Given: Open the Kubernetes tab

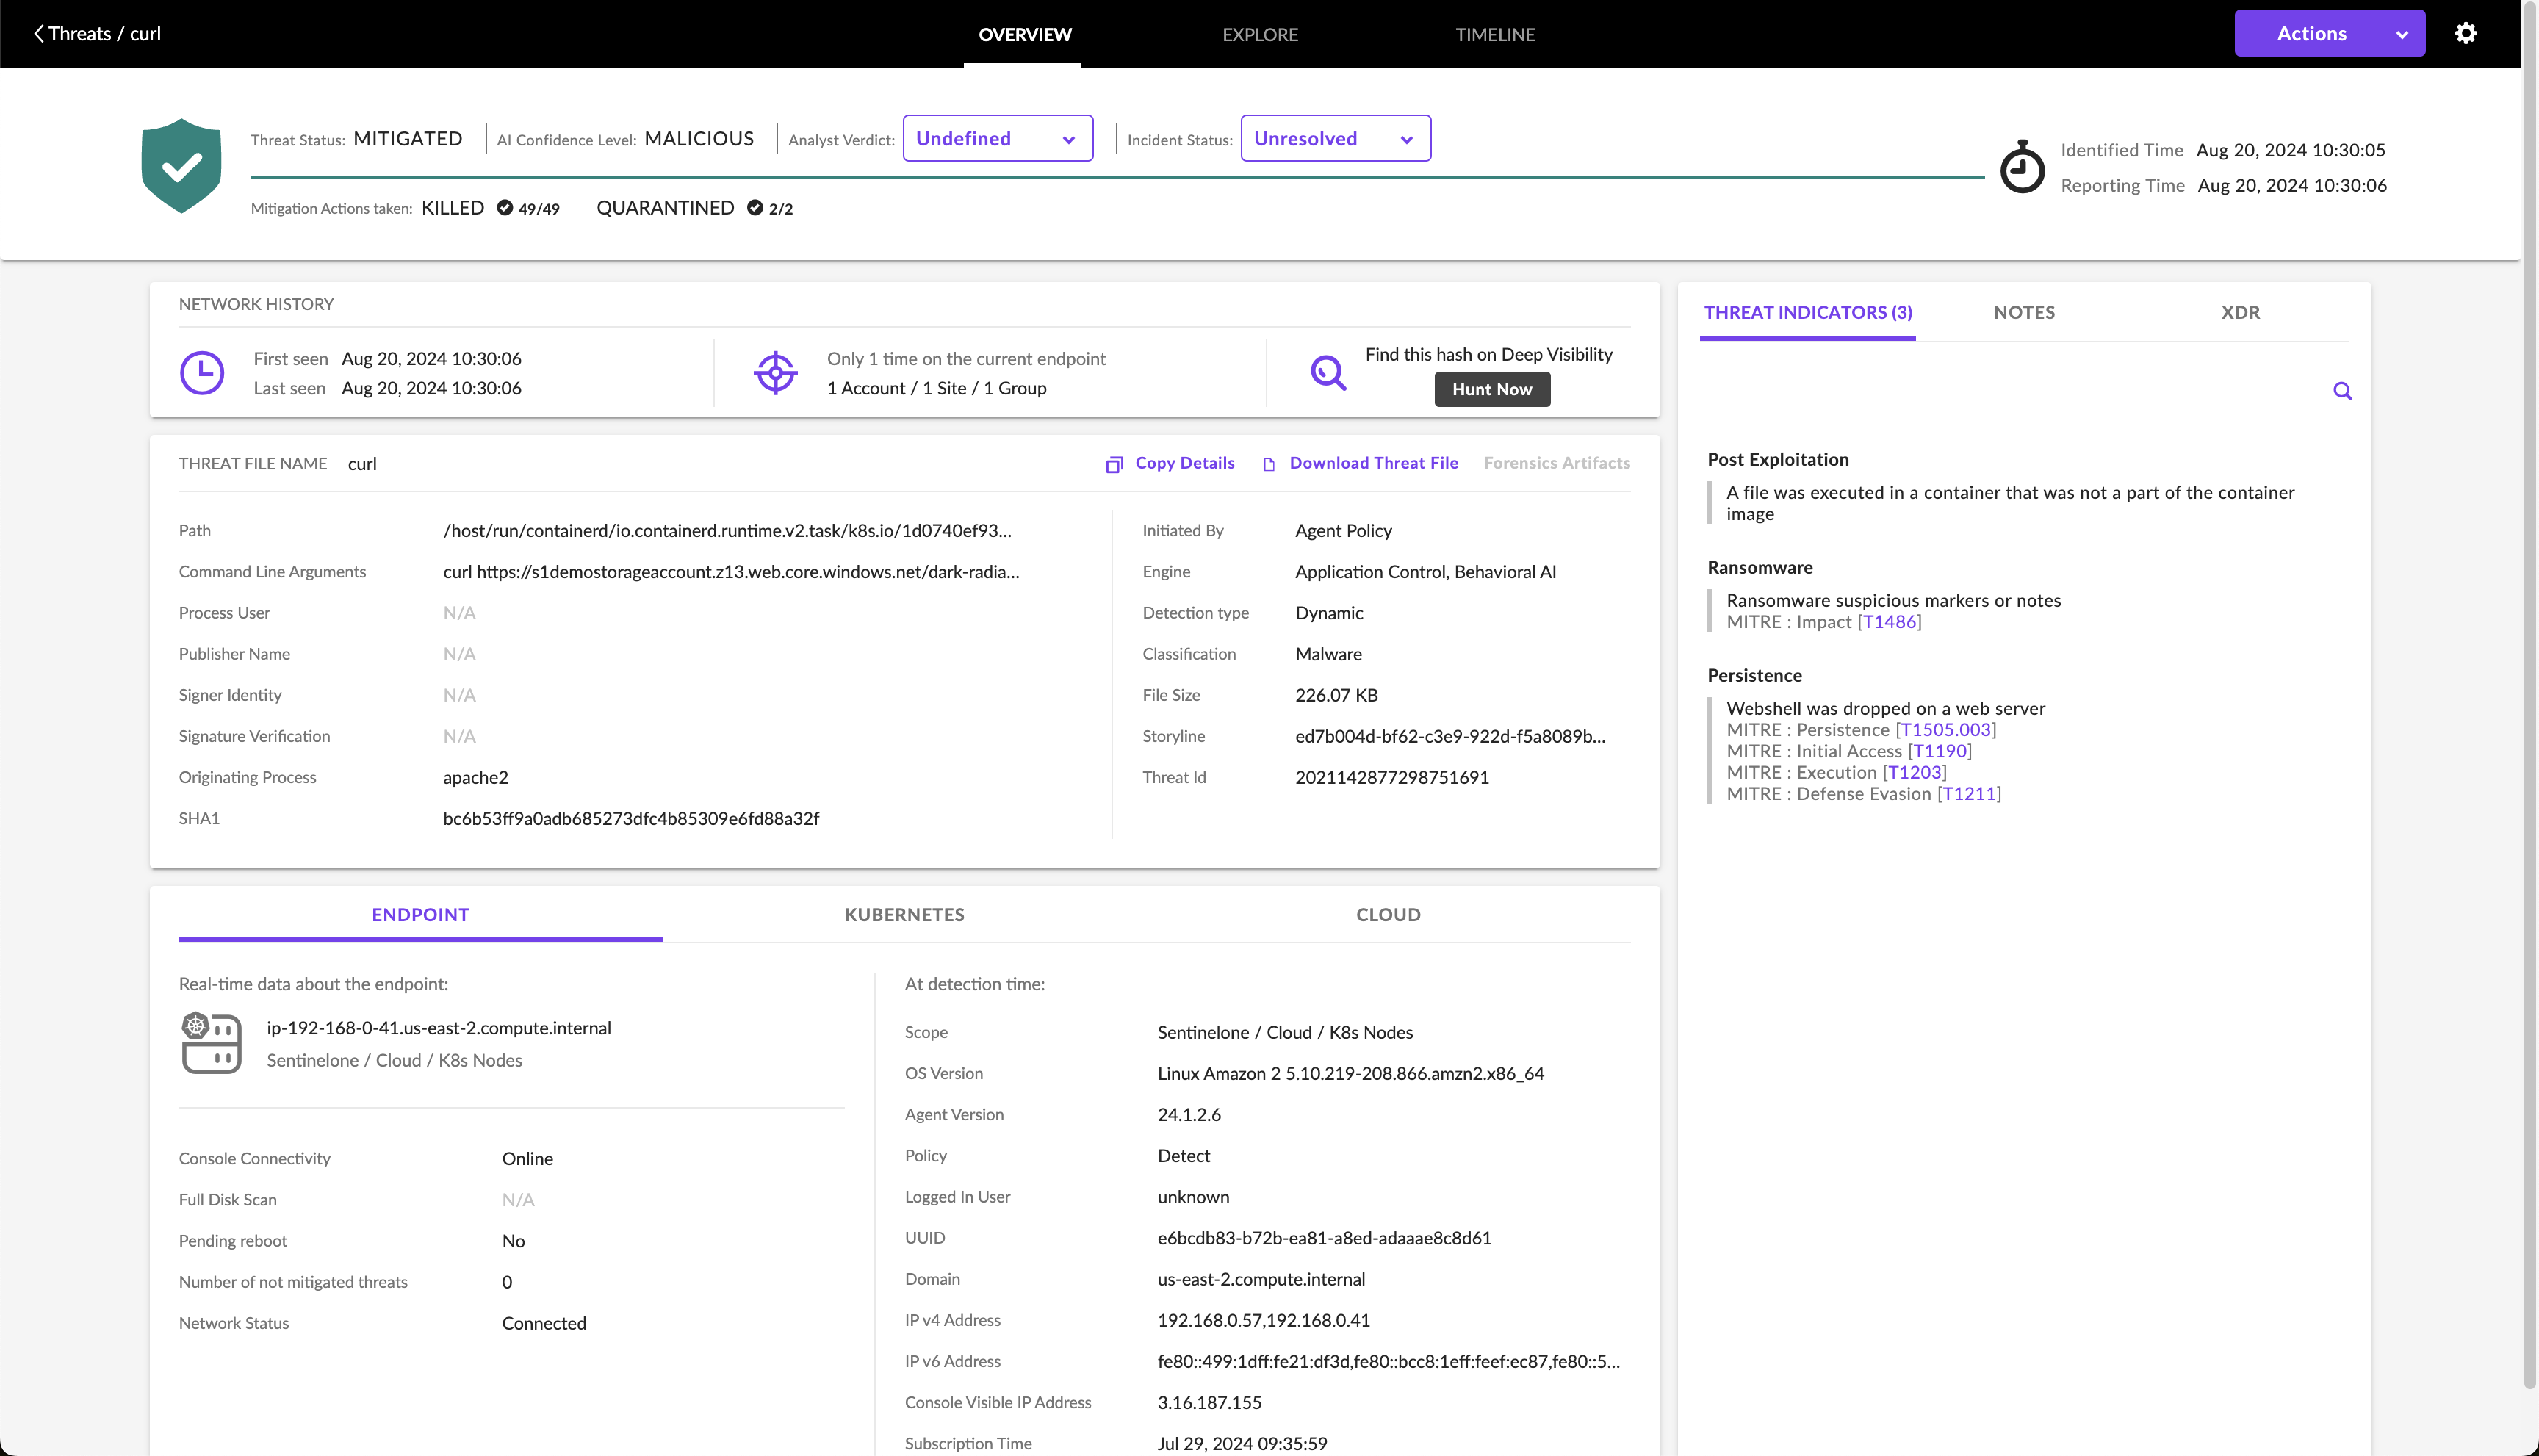Looking at the screenshot, I should click(x=904, y=914).
